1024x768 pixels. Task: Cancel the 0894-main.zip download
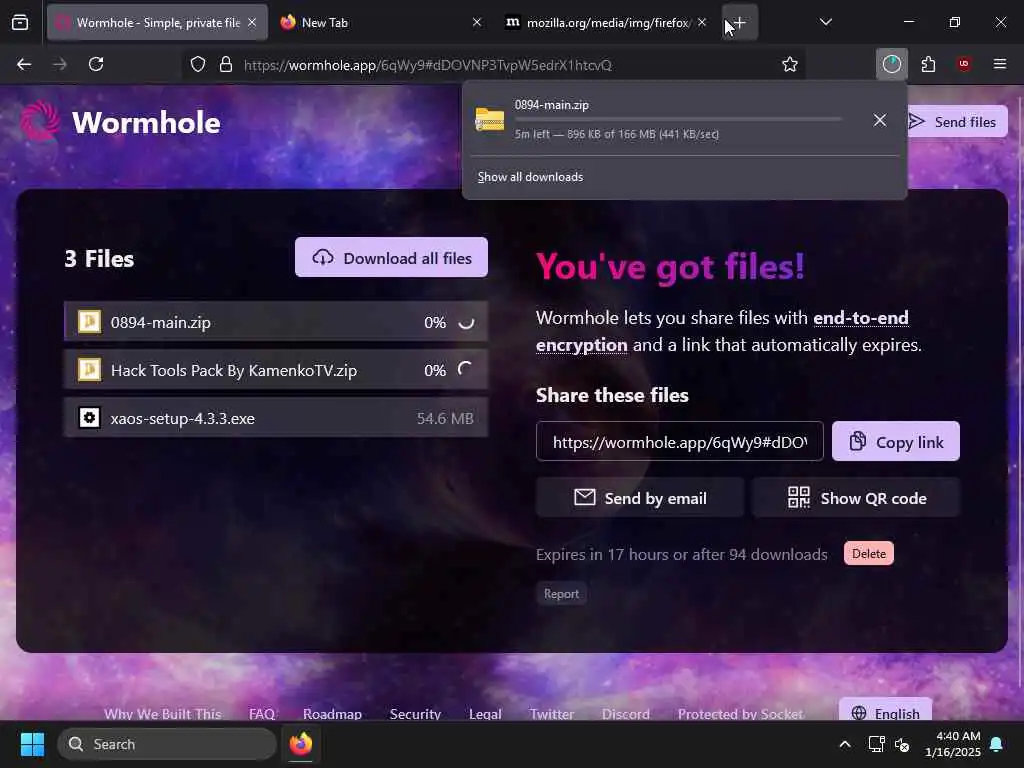[880, 120]
